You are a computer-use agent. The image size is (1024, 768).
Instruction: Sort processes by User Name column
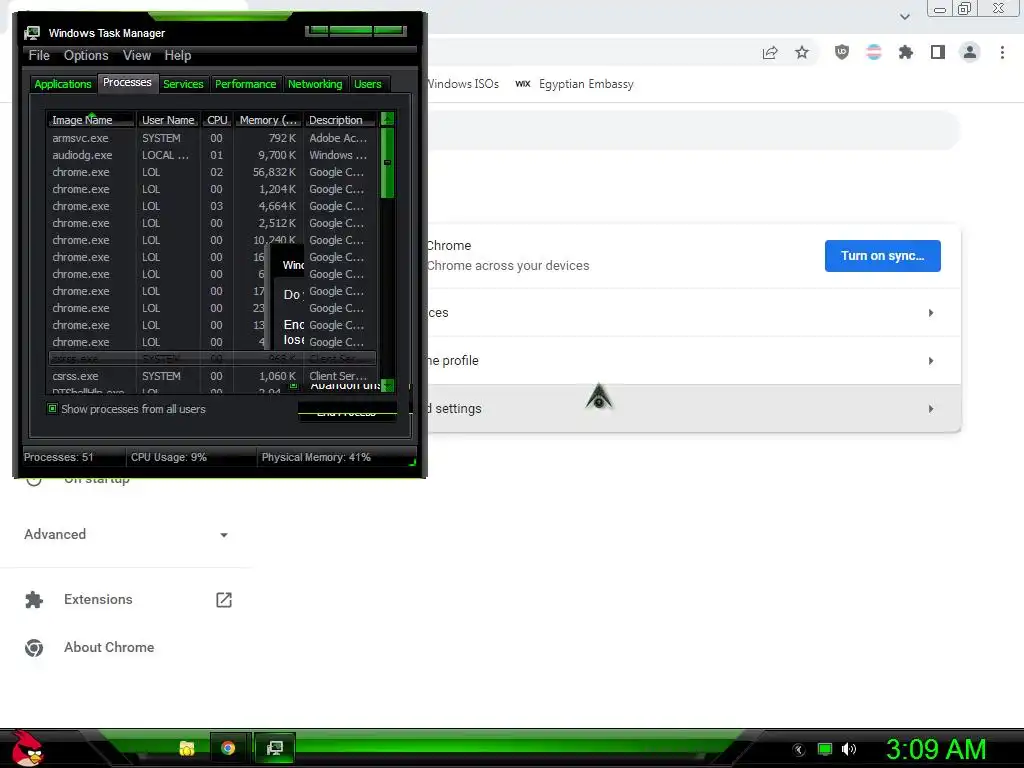(168, 120)
